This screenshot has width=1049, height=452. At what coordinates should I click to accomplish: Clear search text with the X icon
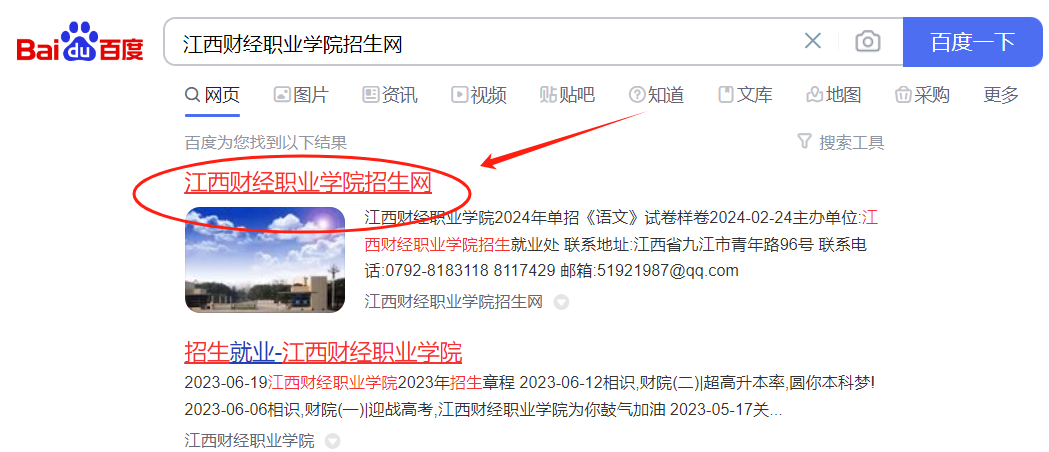[x=812, y=41]
